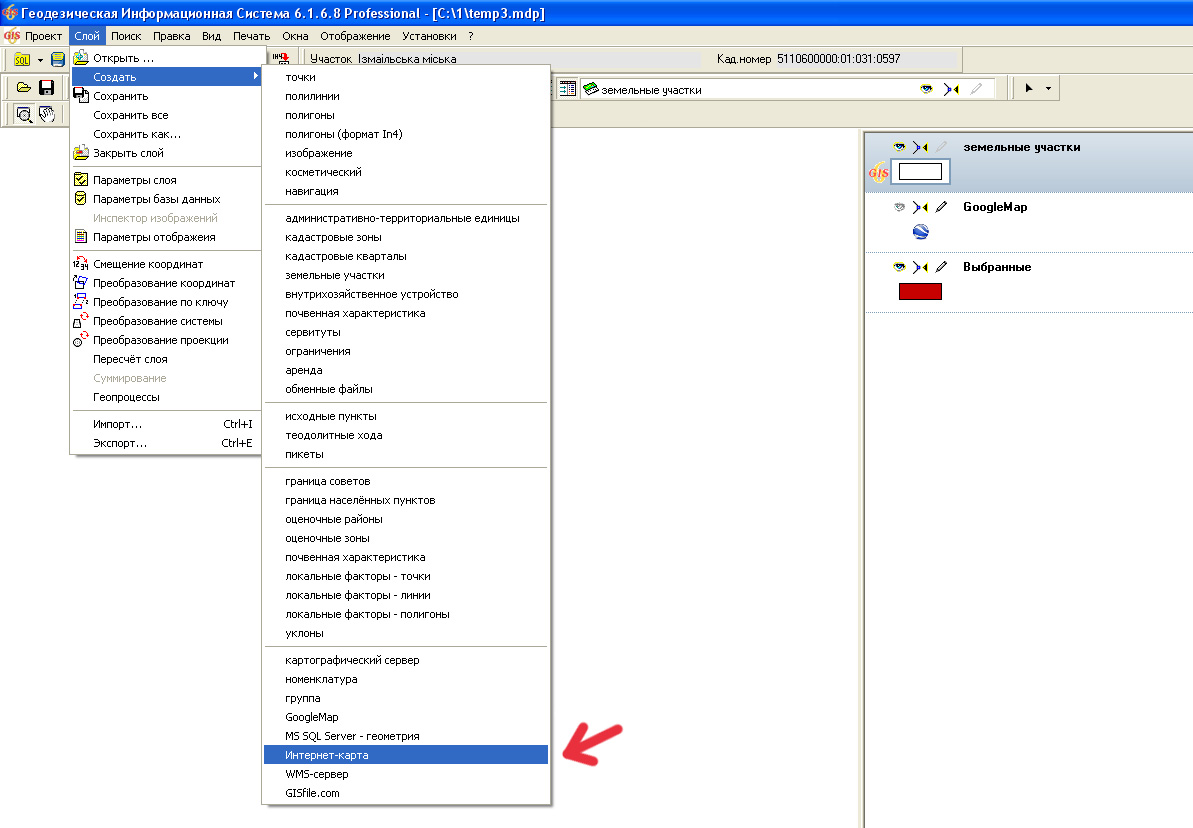Image resolution: width=1193 pixels, height=828 pixels.
Task: Expand the Создать submenu arrow
Action: coord(256,77)
